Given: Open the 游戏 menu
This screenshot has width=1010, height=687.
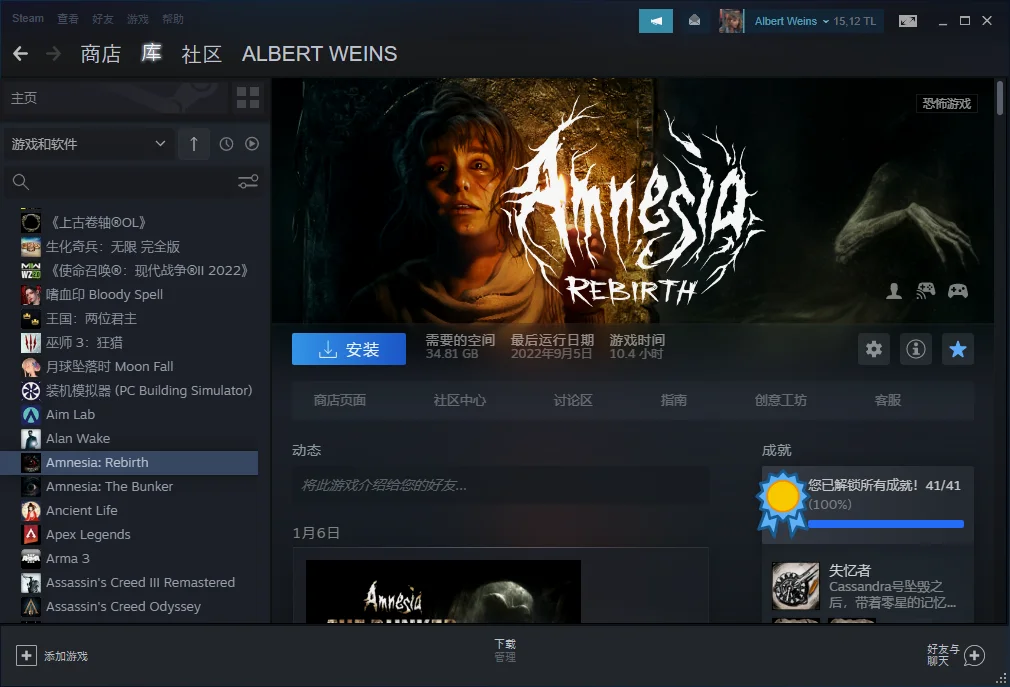Looking at the screenshot, I should [138, 19].
